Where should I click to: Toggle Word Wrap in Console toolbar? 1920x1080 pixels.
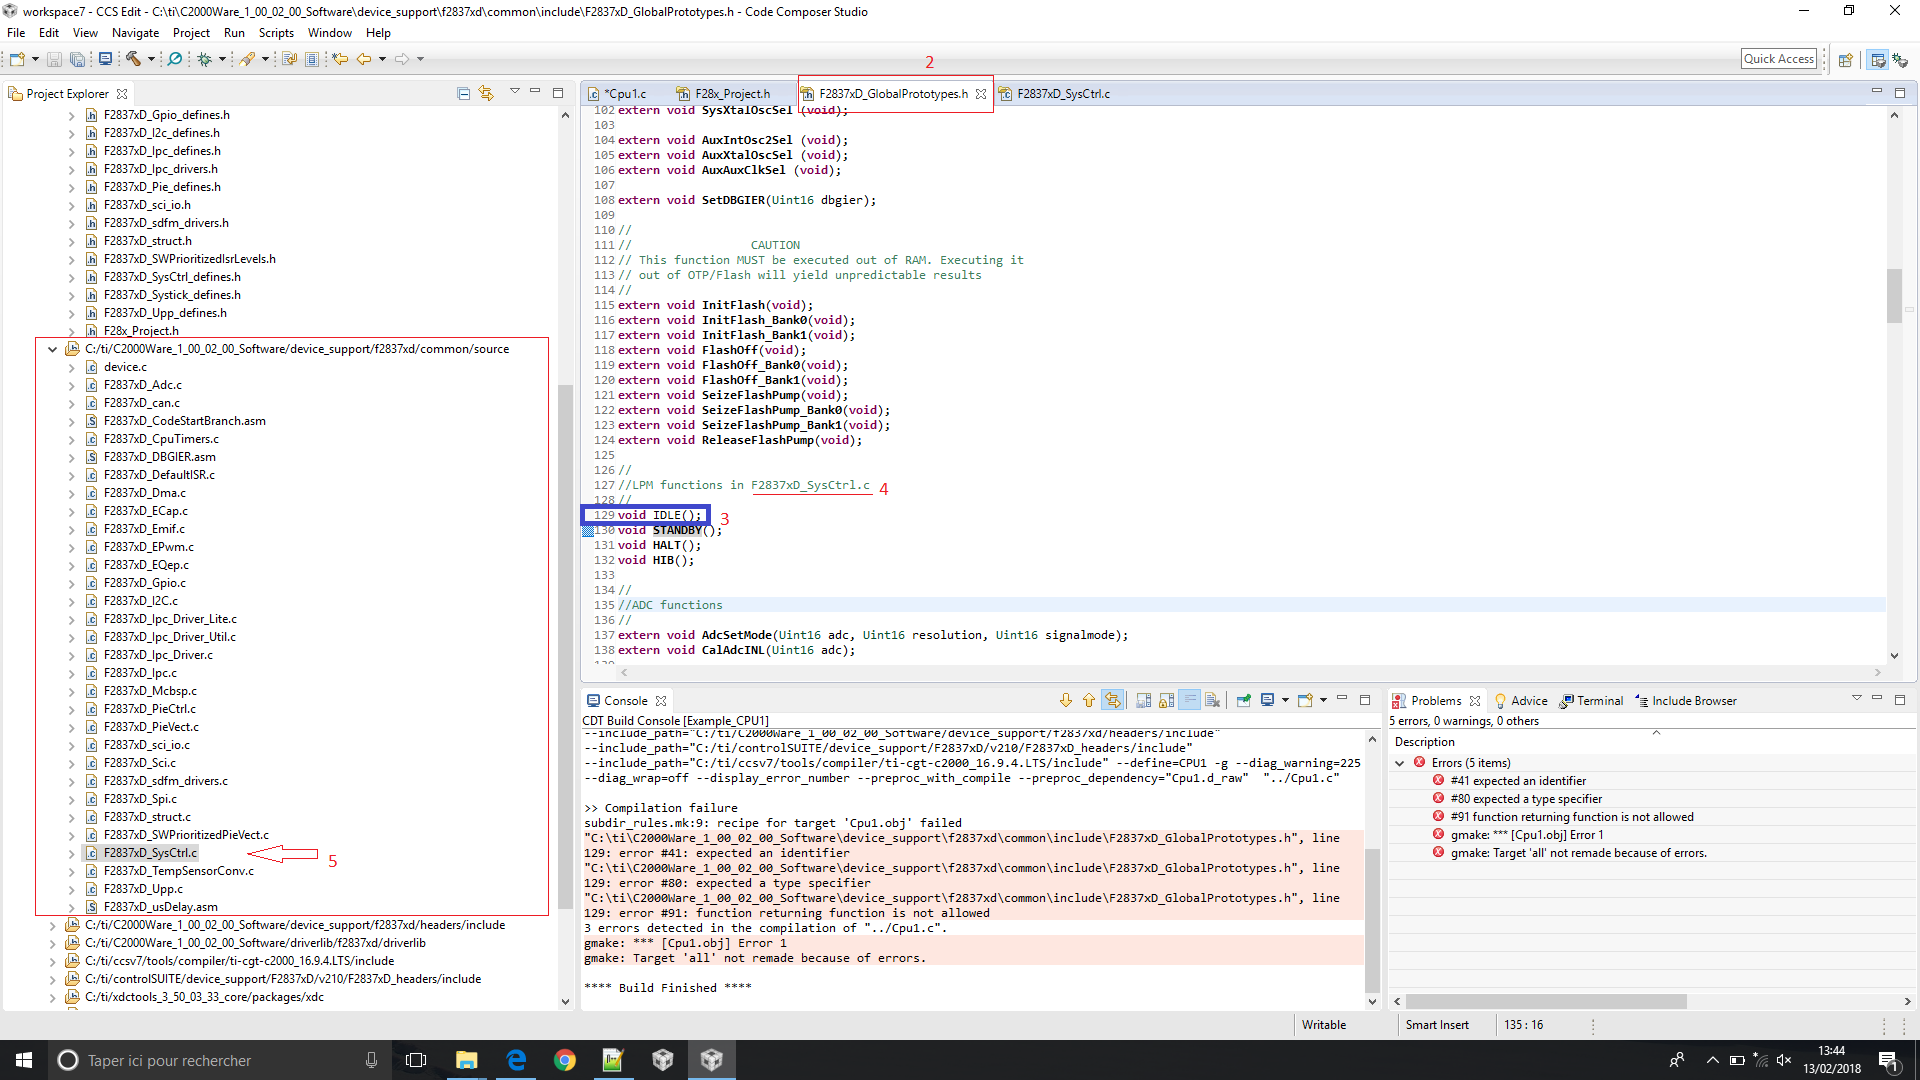click(x=1190, y=701)
